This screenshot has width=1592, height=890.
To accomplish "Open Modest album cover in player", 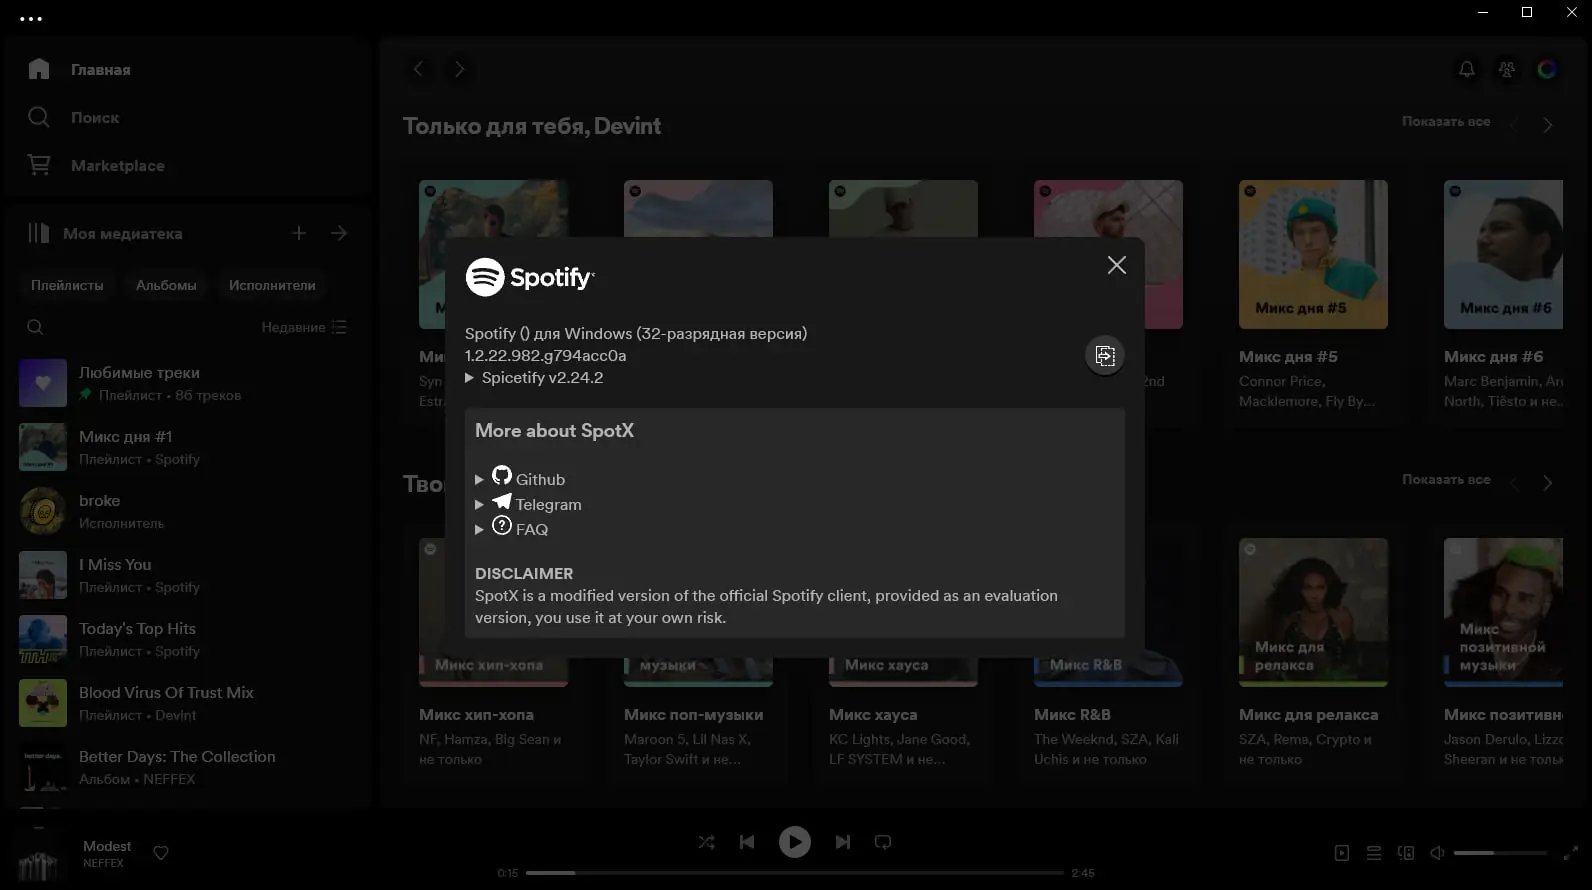I will click(x=40, y=855).
